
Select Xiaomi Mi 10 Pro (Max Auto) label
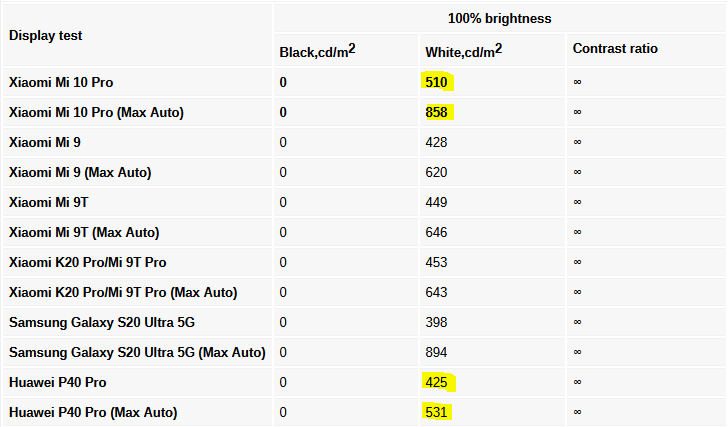[96, 112]
